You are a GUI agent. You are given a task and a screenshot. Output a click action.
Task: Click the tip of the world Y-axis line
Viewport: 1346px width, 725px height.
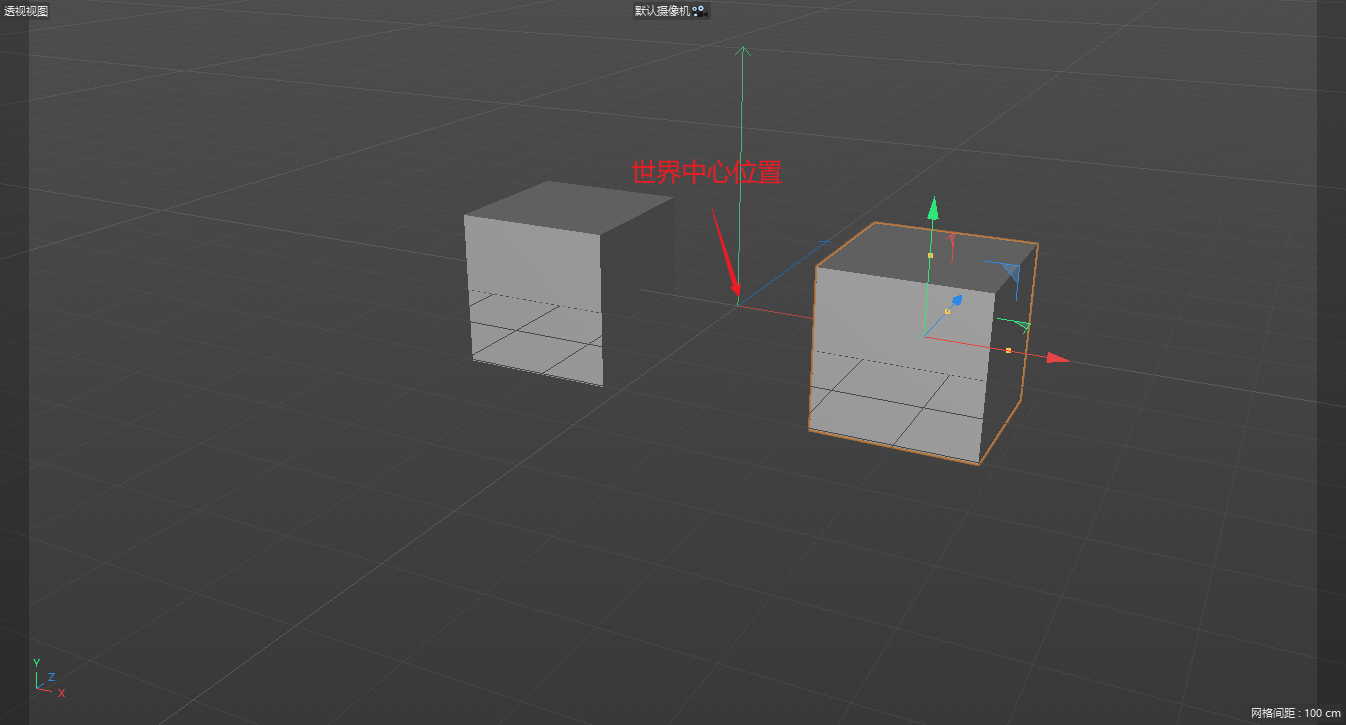tap(742, 47)
